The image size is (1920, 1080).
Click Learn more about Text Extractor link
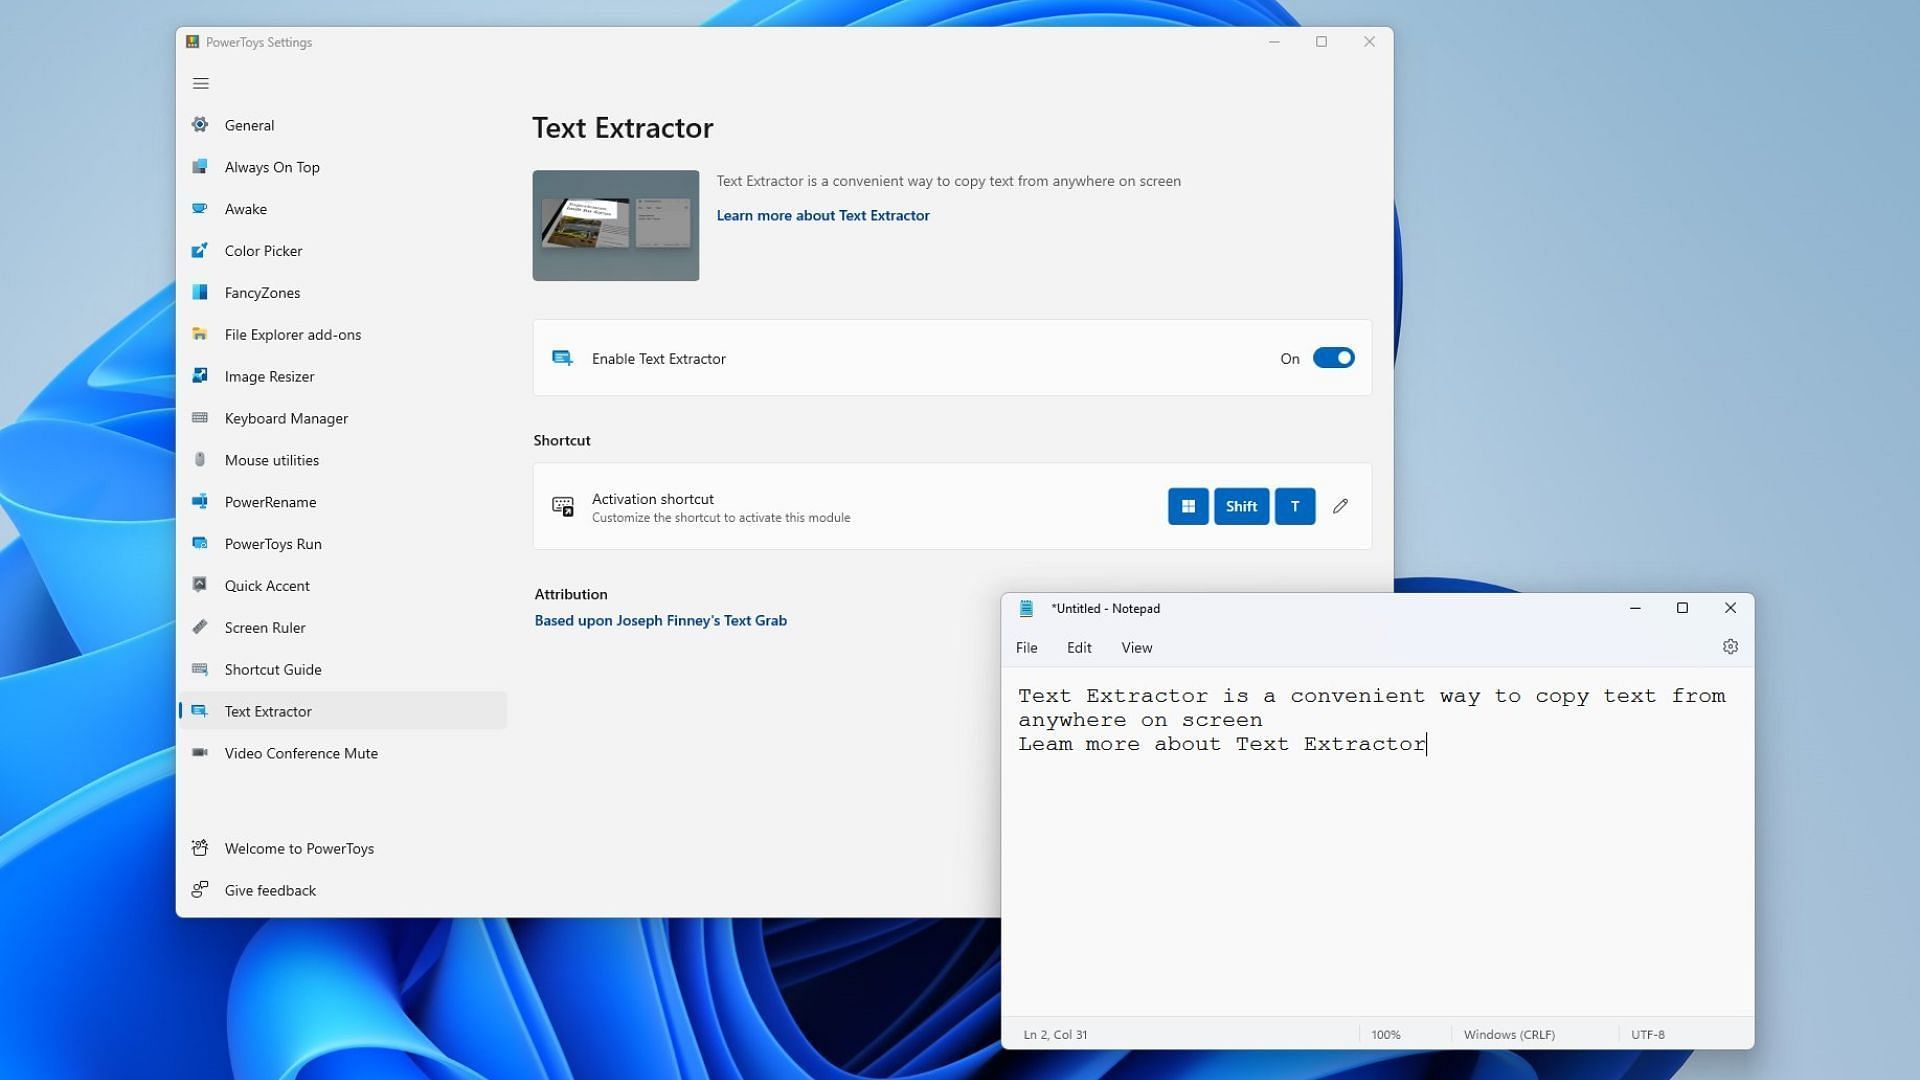coord(822,215)
